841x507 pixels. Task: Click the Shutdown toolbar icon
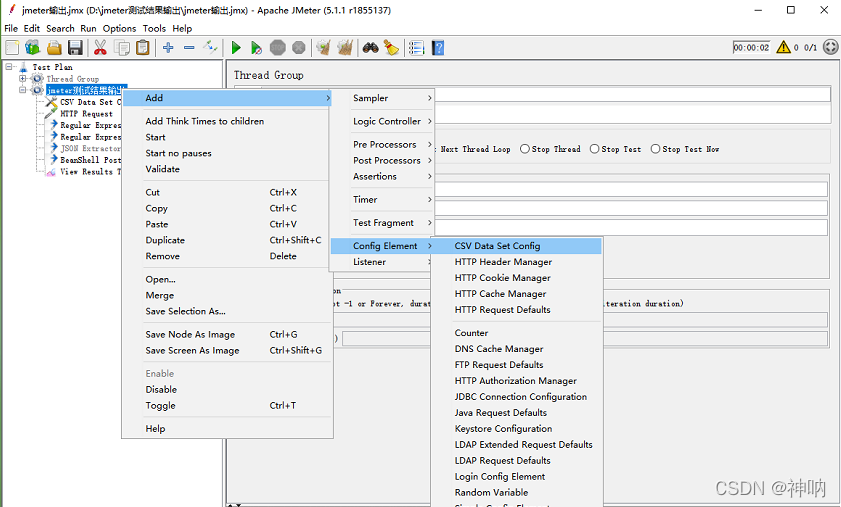tap(299, 48)
